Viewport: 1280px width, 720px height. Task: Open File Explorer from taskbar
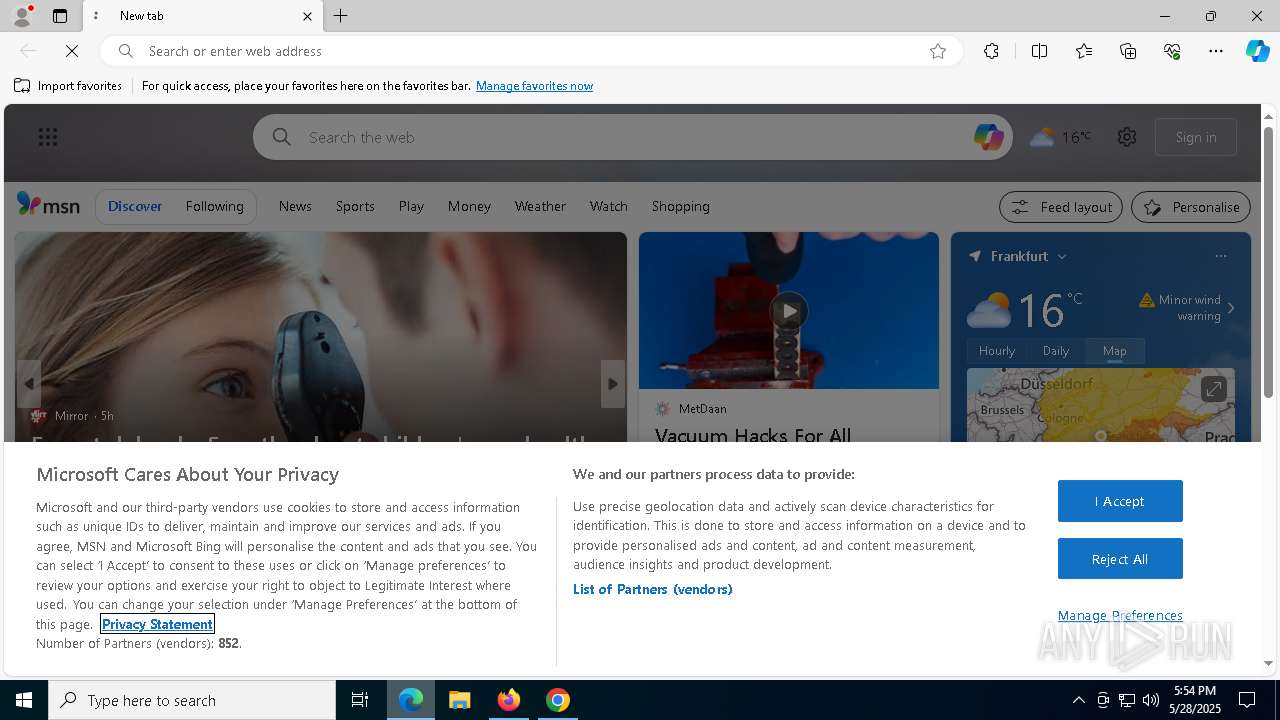pos(460,700)
